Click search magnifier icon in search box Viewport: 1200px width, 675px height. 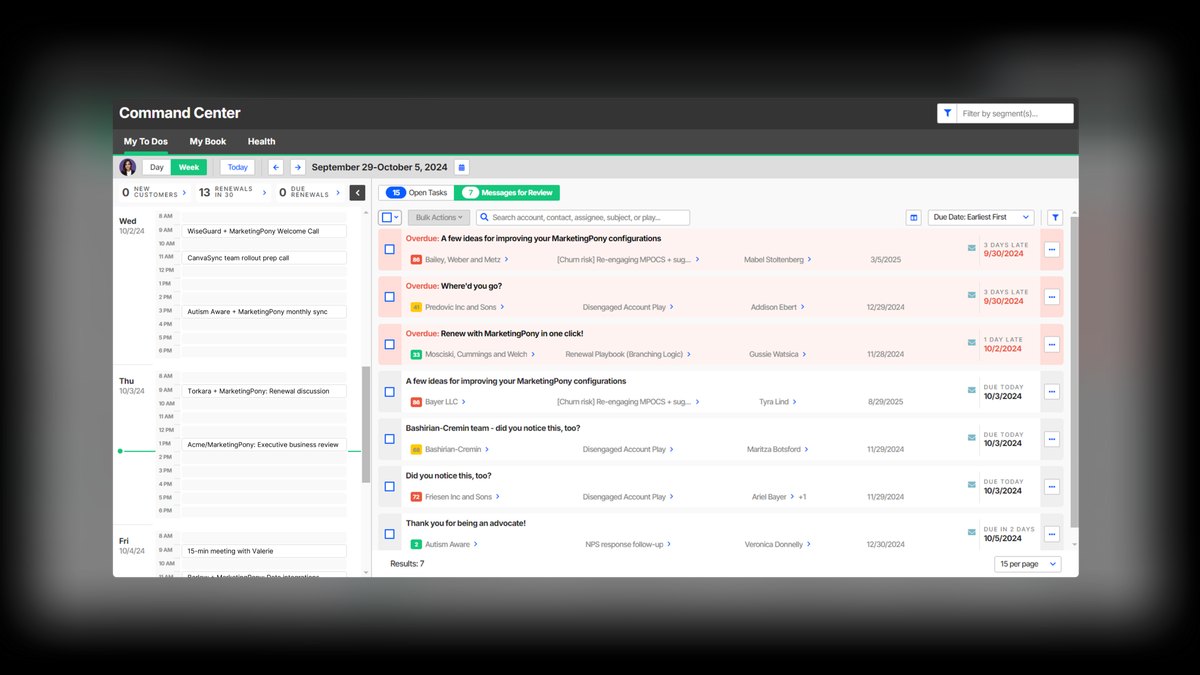point(484,217)
